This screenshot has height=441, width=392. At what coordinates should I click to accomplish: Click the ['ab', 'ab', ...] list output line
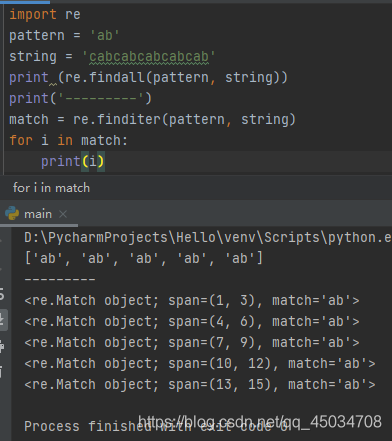(144, 258)
